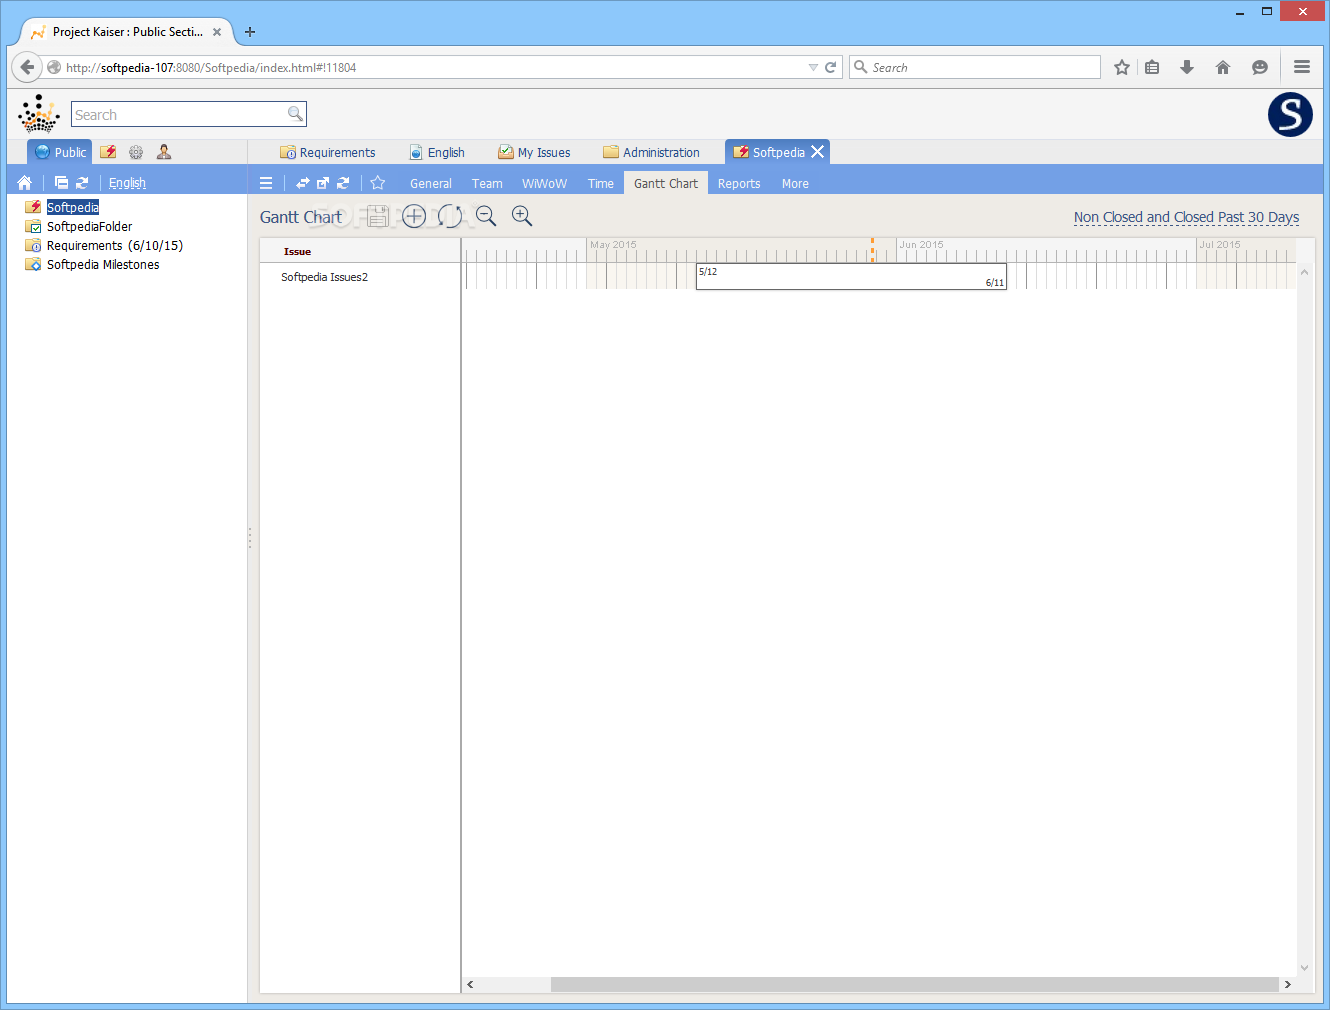
Task: Open the browser bookmarks list icon
Action: [1152, 67]
